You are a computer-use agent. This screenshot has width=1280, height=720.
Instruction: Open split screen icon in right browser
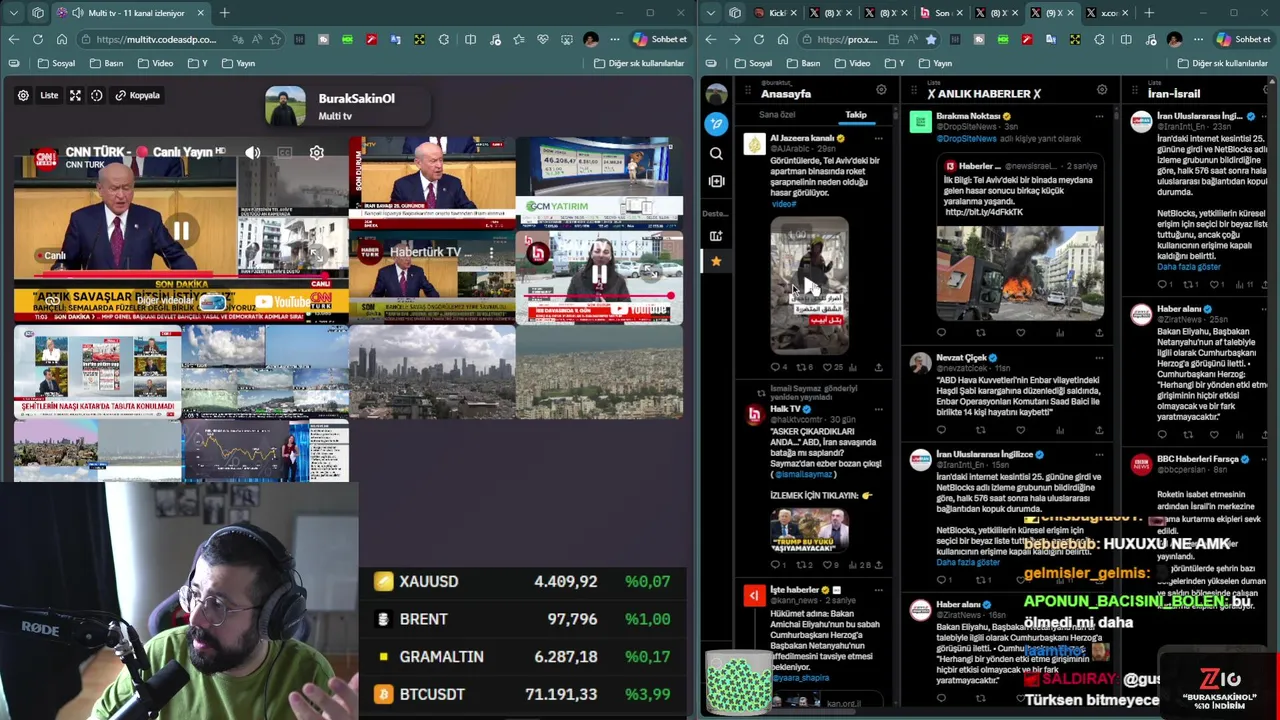point(1126,39)
